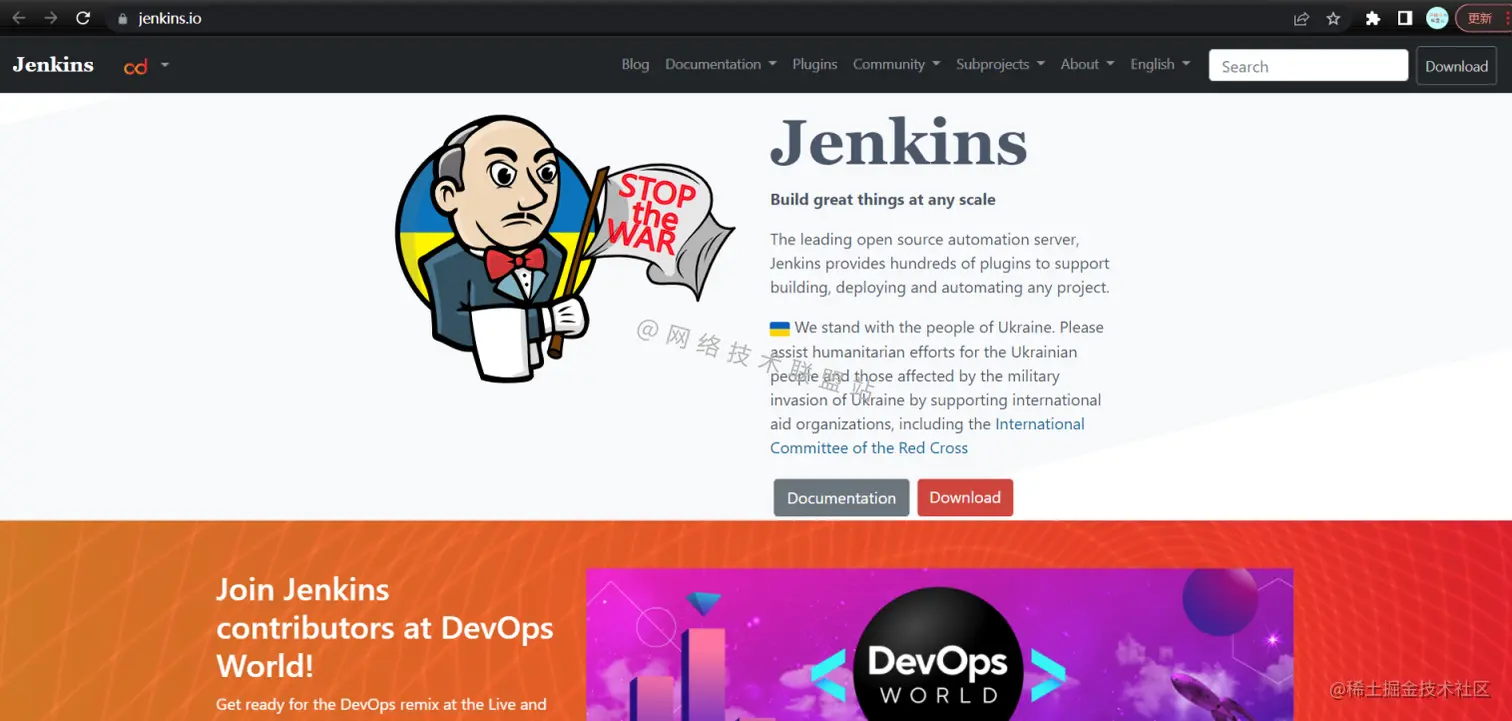The width and height of the screenshot is (1512, 721).
Task: Click inside the Search input field
Action: pyautogui.click(x=1308, y=65)
